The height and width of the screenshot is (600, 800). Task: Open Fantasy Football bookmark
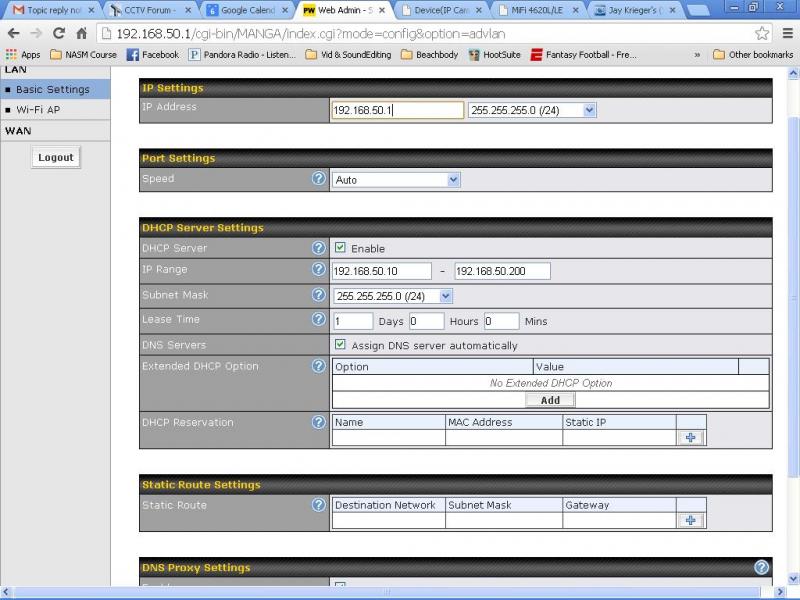(x=583, y=55)
